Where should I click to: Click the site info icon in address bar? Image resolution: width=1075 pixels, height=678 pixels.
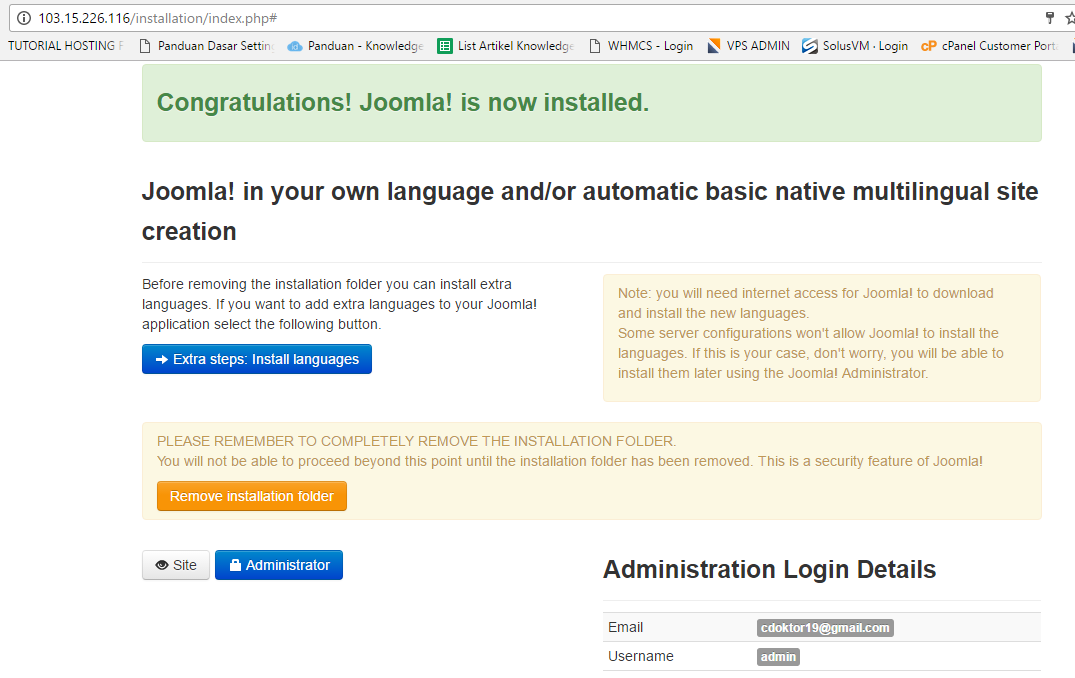click(24, 19)
